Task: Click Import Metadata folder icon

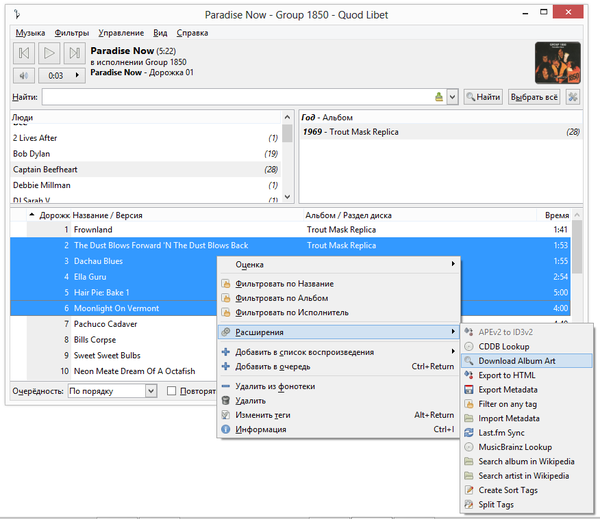Action: (x=469, y=418)
